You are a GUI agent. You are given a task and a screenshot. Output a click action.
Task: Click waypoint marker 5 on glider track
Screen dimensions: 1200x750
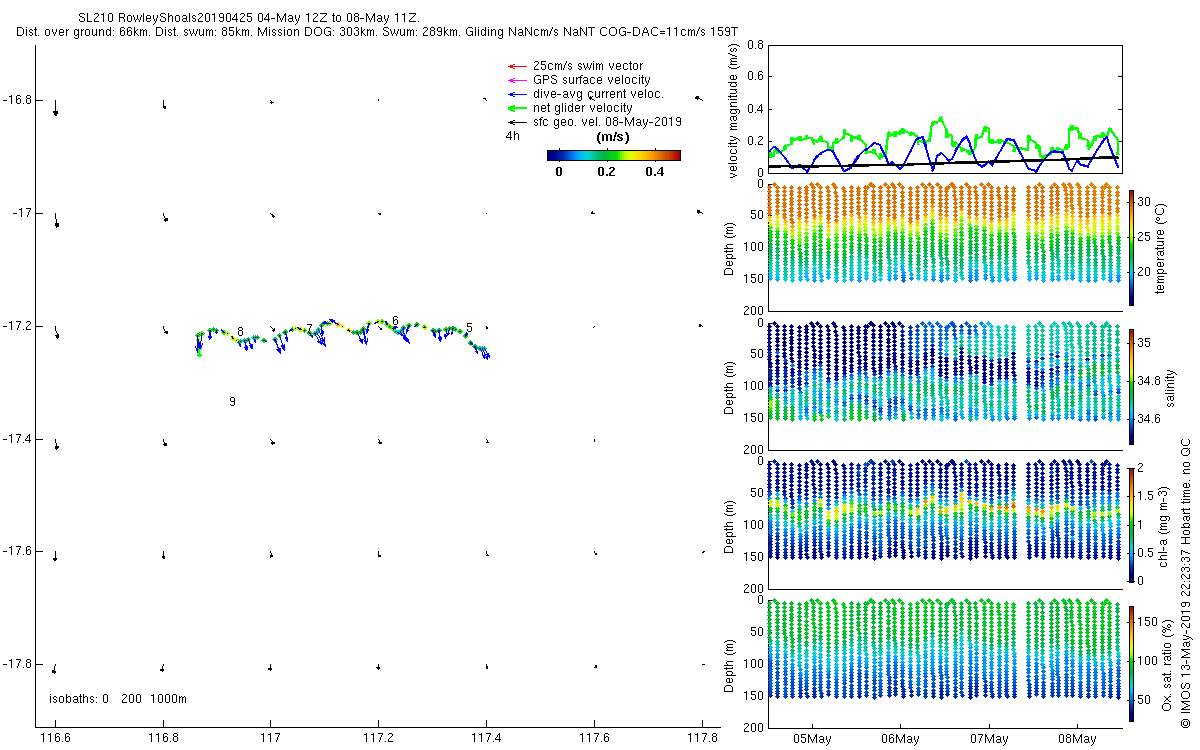469,328
